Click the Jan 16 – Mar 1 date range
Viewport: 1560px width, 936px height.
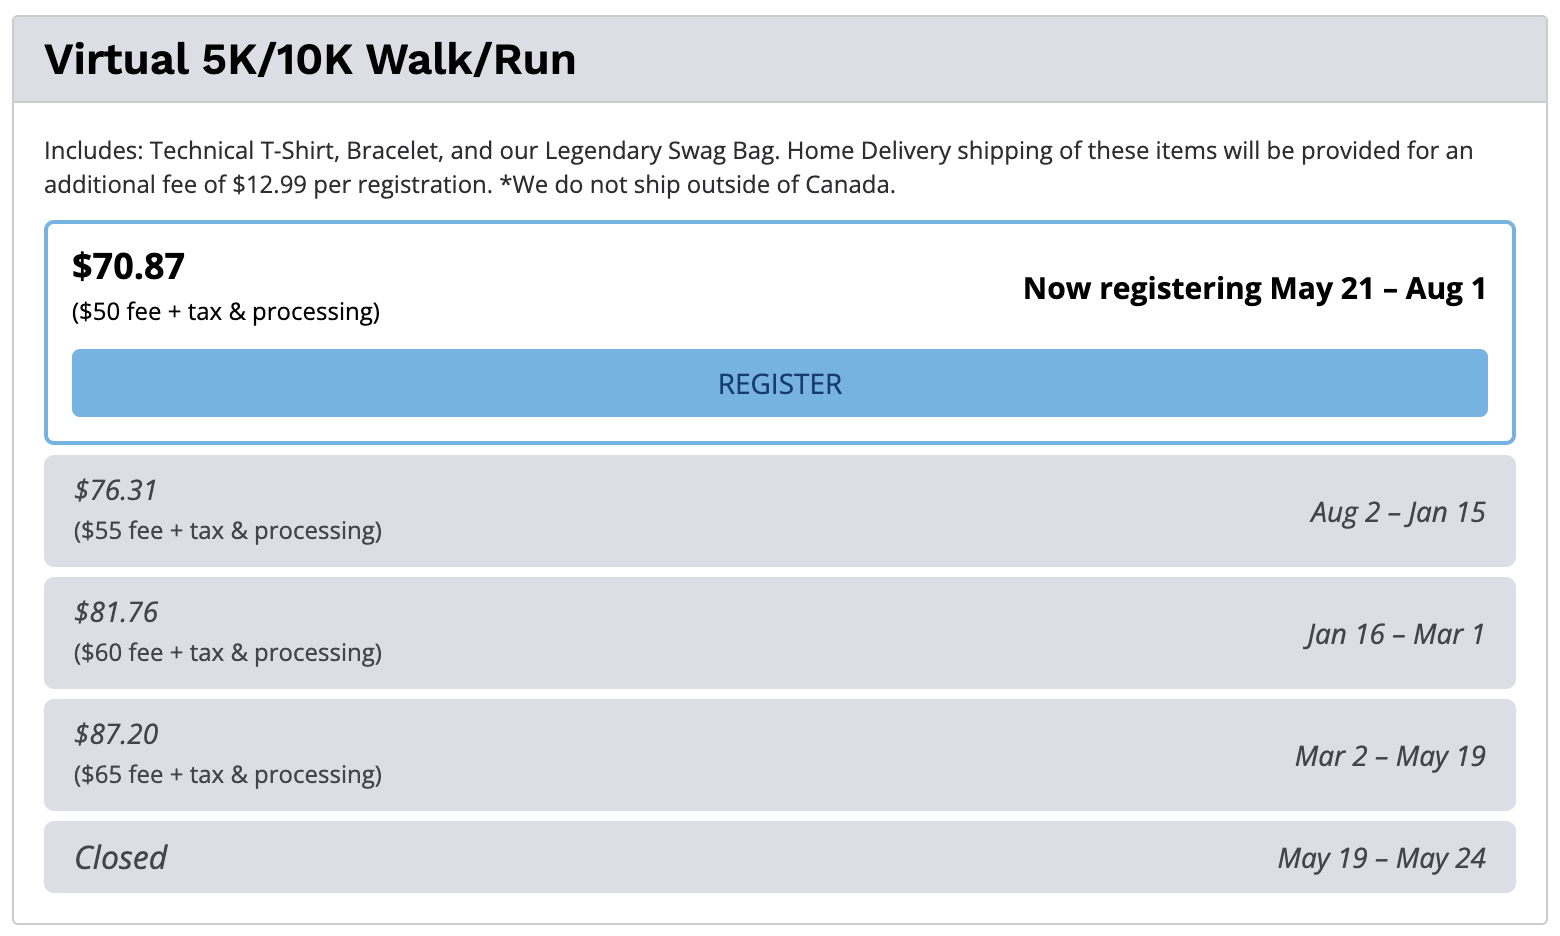pos(1396,635)
